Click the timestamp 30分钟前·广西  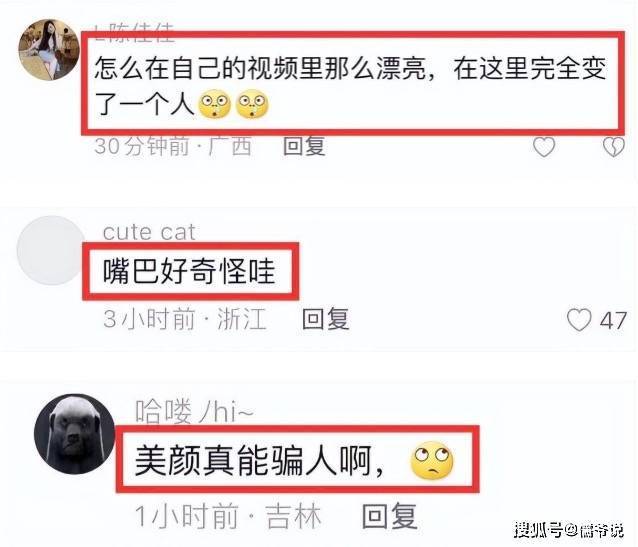tap(173, 146)
